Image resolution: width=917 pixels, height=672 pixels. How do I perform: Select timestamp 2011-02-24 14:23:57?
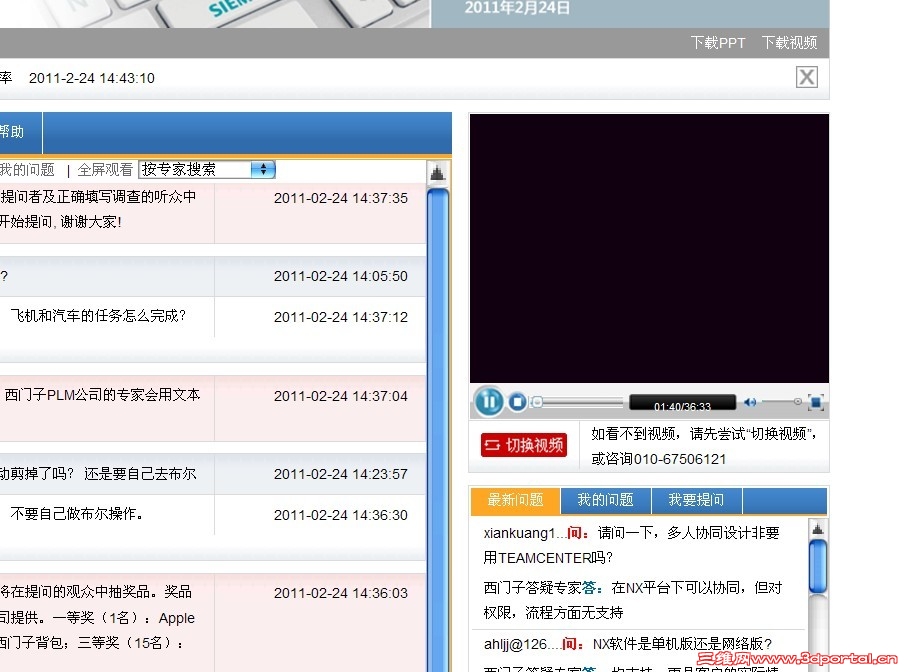point(340,474)
